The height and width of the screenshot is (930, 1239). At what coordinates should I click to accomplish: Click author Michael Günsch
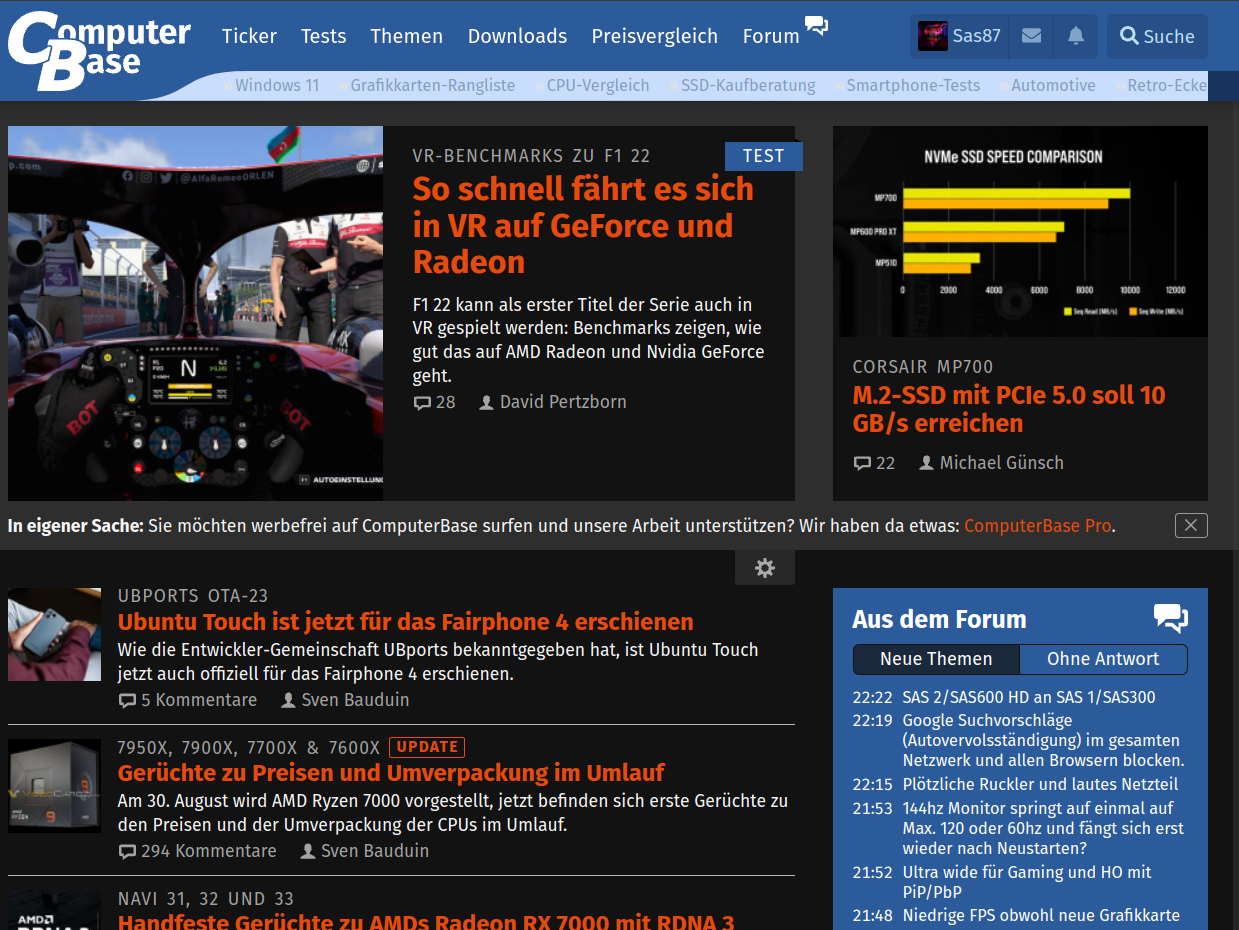(1002, 463)
